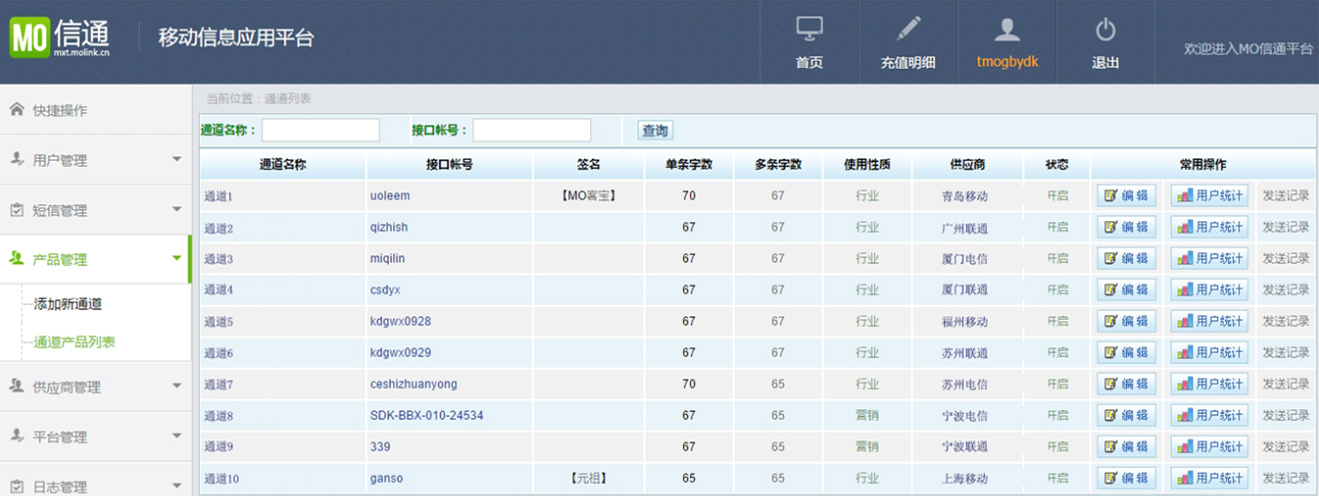Open 添加新通道 submenu item
Screen dimensions: 1319x496
68,304
